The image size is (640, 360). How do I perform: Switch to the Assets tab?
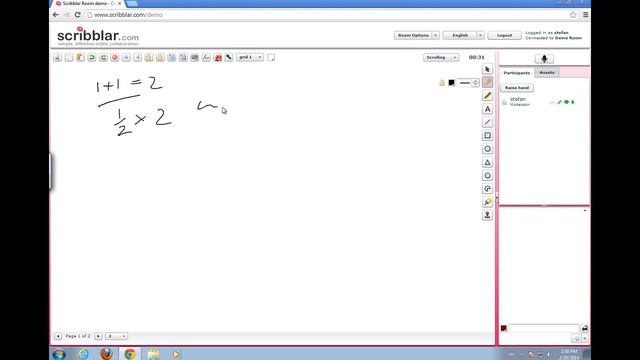click(547, 73)
